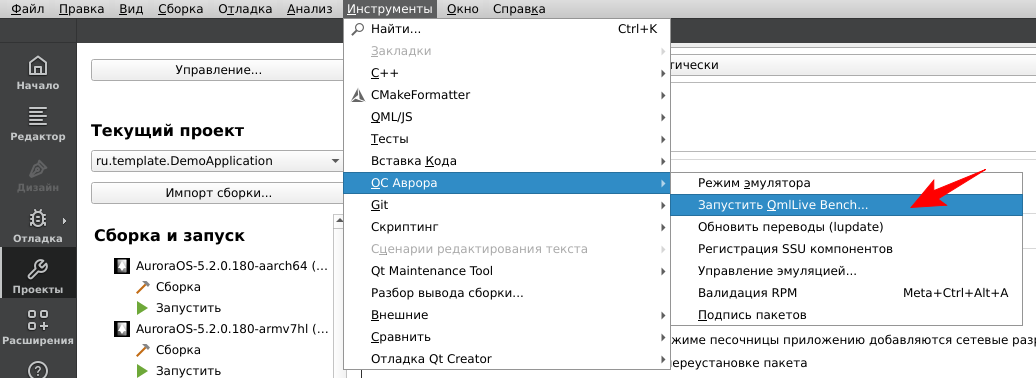Click the CMakeFormatter triangle icon
Viewport: 1036px width, 378px height.
[357, 95]
